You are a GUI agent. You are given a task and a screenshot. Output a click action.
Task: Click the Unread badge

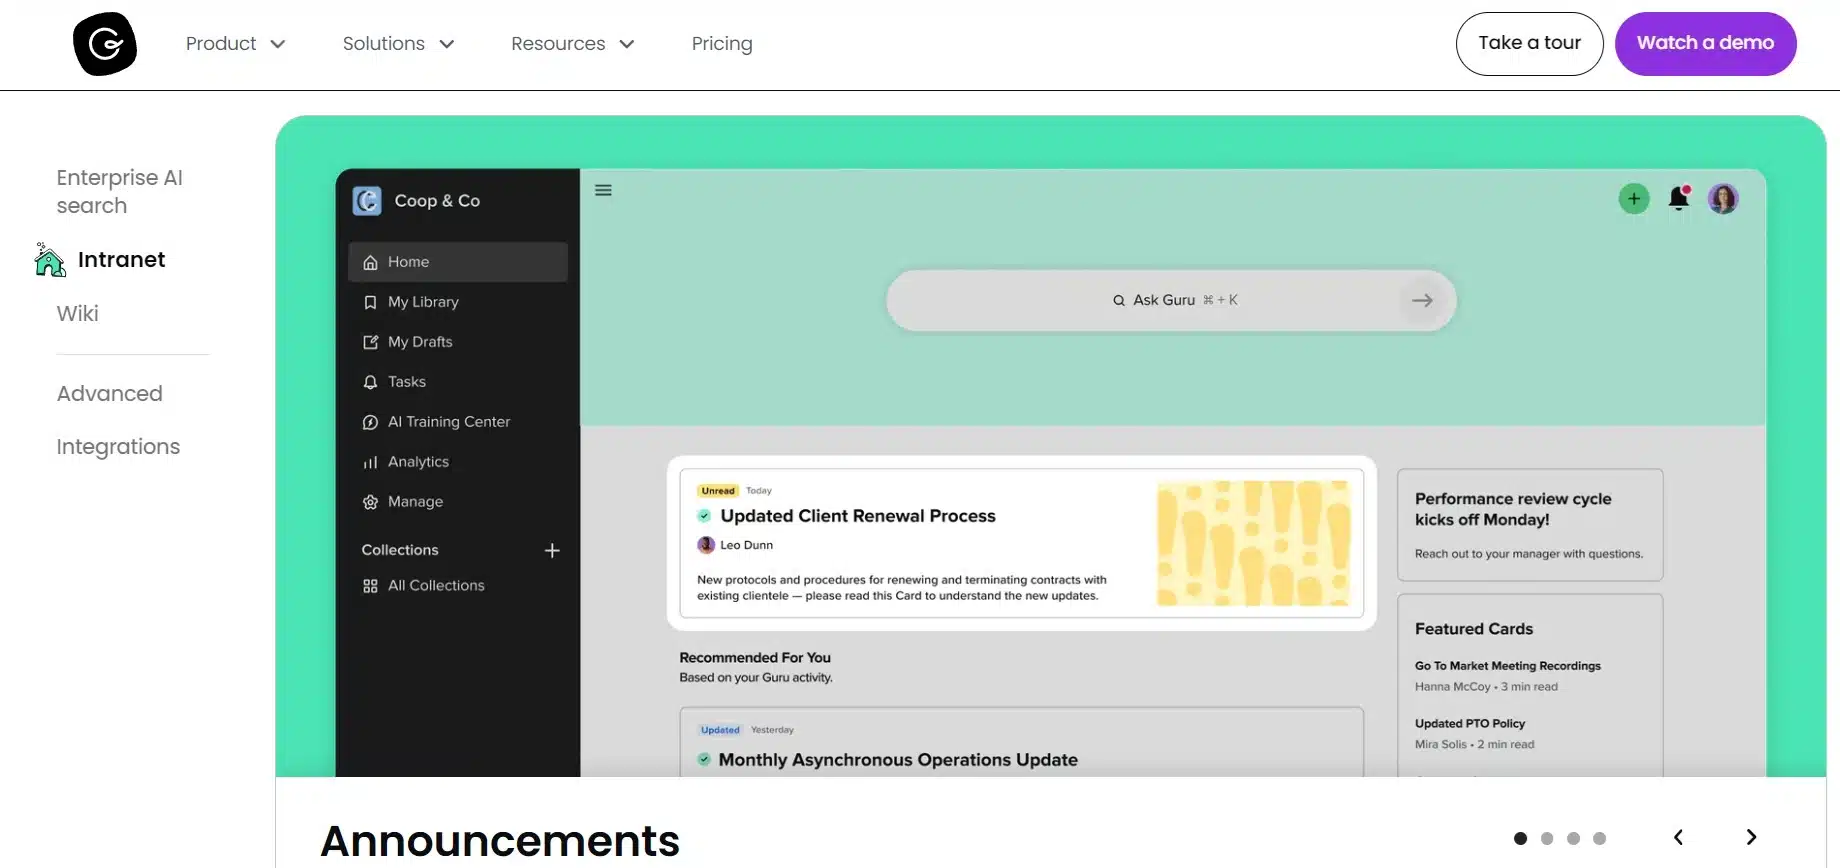[x=718, y=491]
